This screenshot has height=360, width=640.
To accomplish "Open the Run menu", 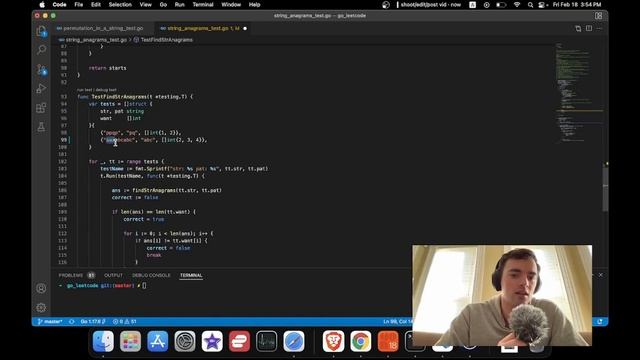I will coord(180,4).
